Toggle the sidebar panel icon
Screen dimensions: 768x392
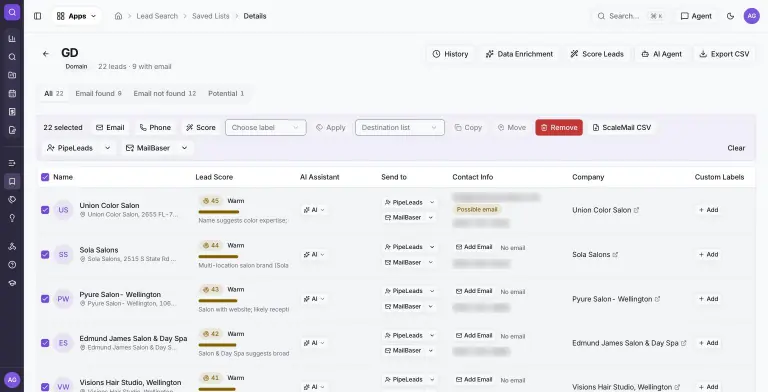[x=37, y=16]
